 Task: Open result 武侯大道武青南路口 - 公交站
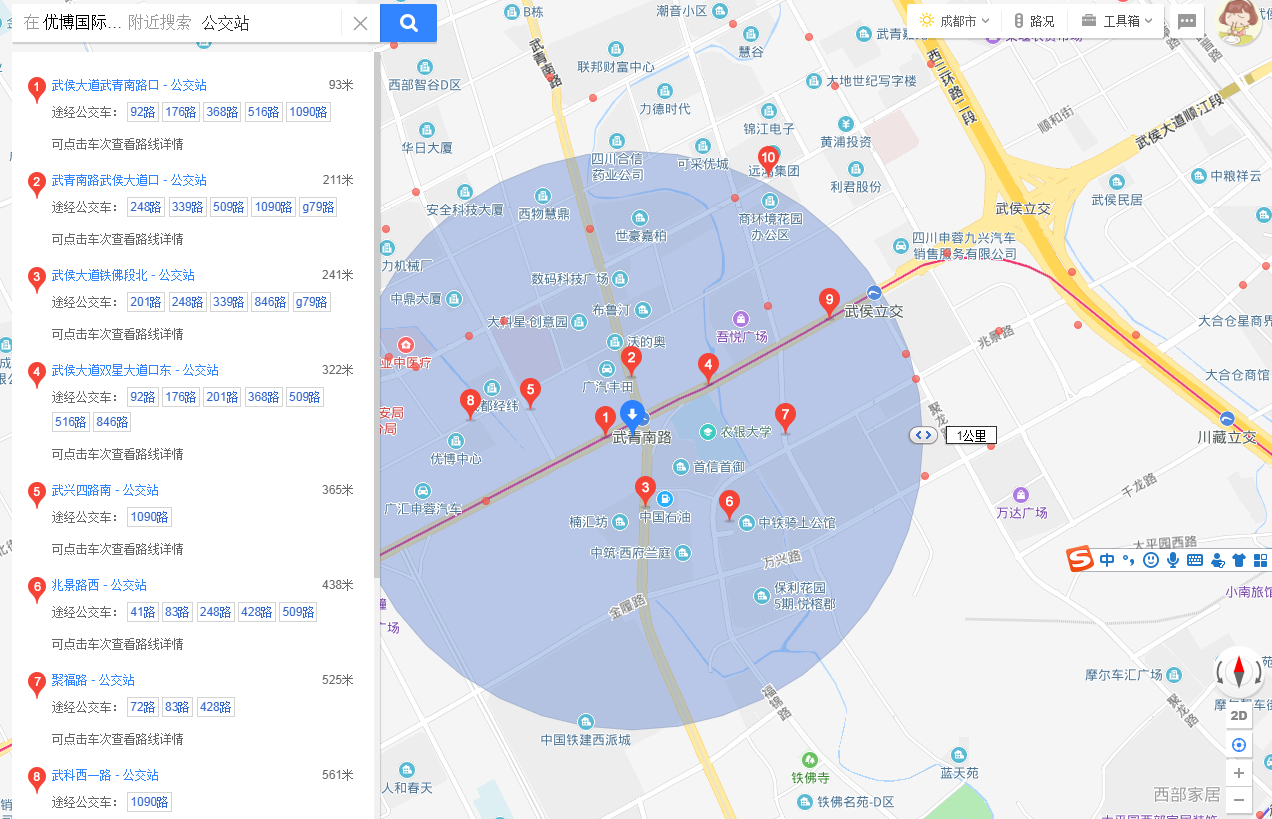pos(129,85)
